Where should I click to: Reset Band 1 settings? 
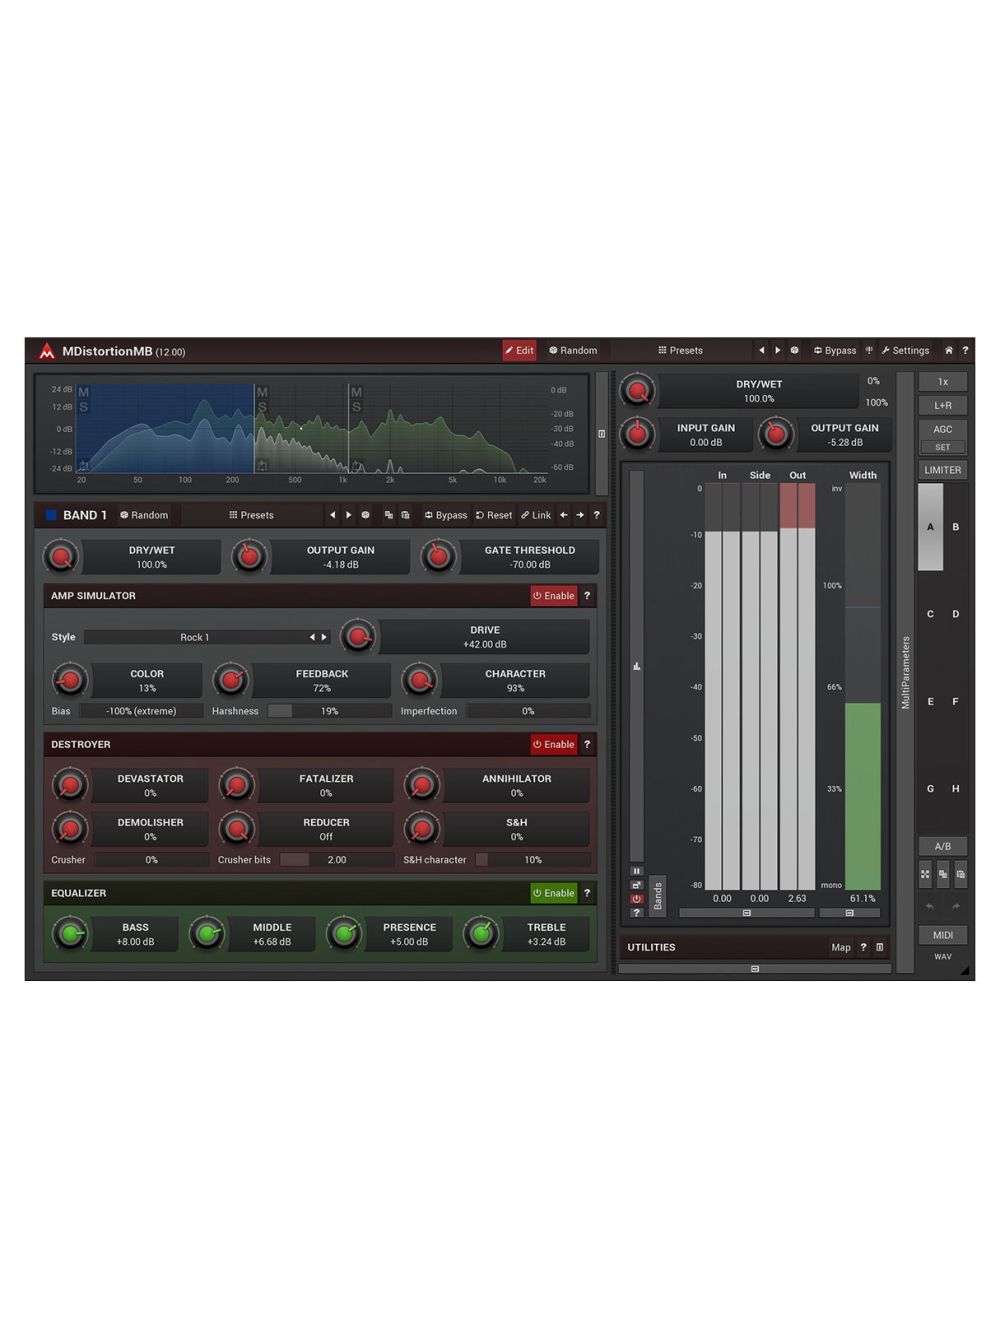coord(493,516)
